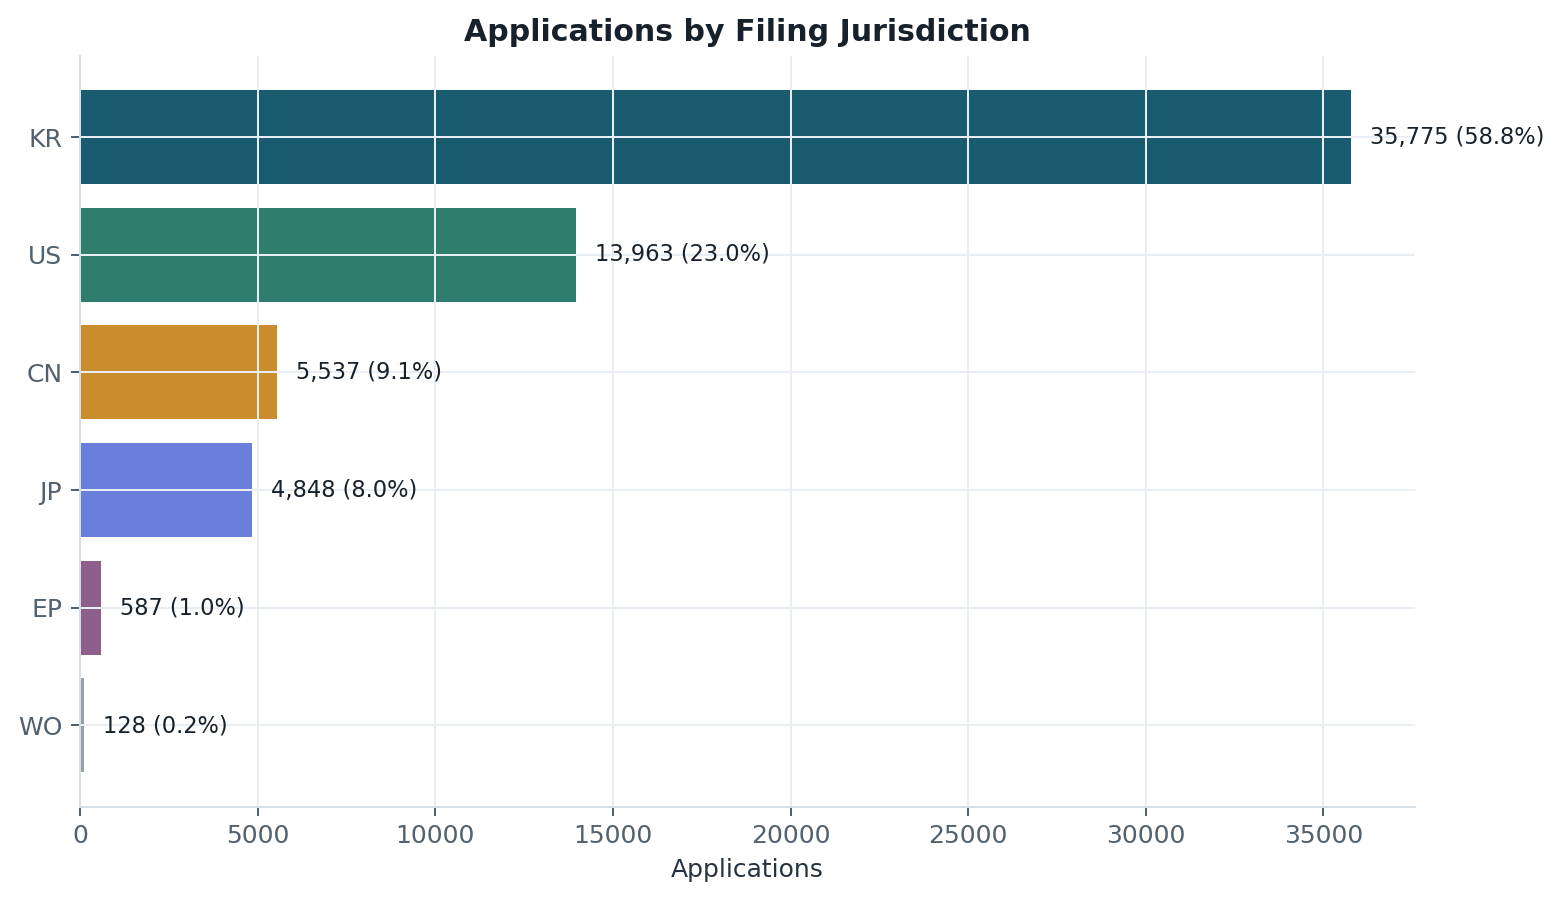Click the 128 (0.2%) value label
This screenshot has height=900, width=1562.
[165, 725]
